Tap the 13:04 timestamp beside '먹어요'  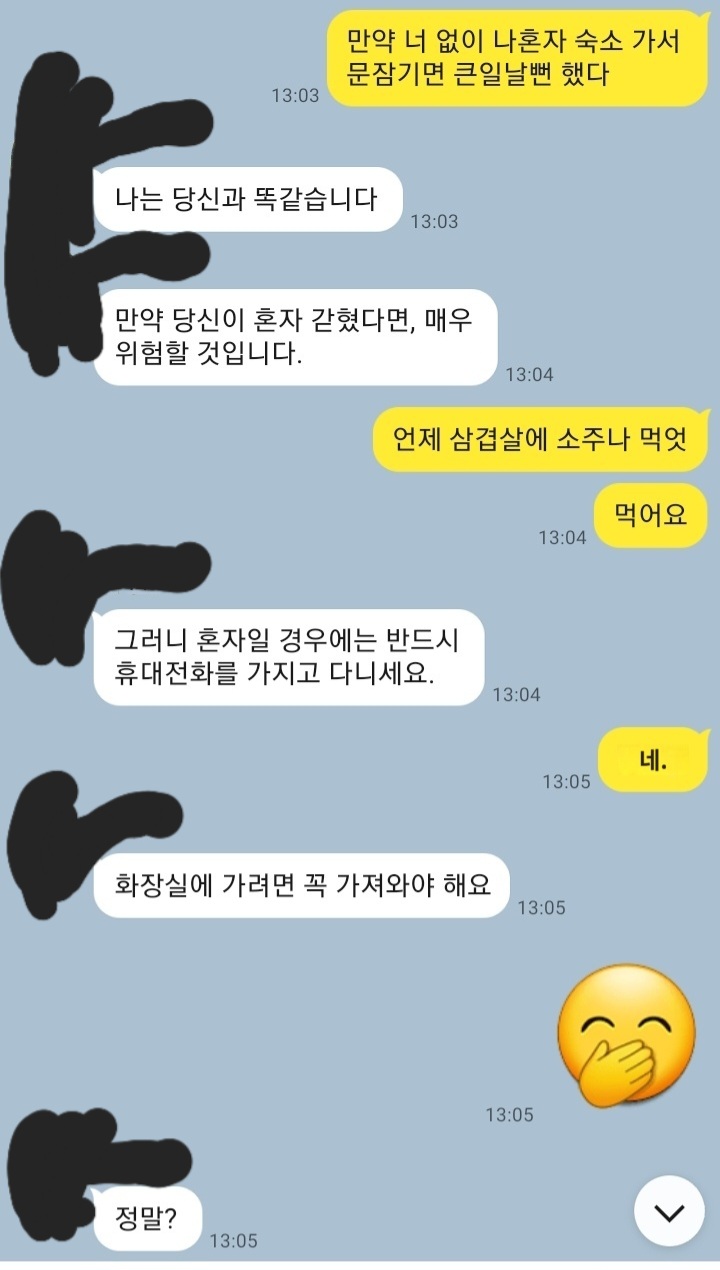point(562,537)
